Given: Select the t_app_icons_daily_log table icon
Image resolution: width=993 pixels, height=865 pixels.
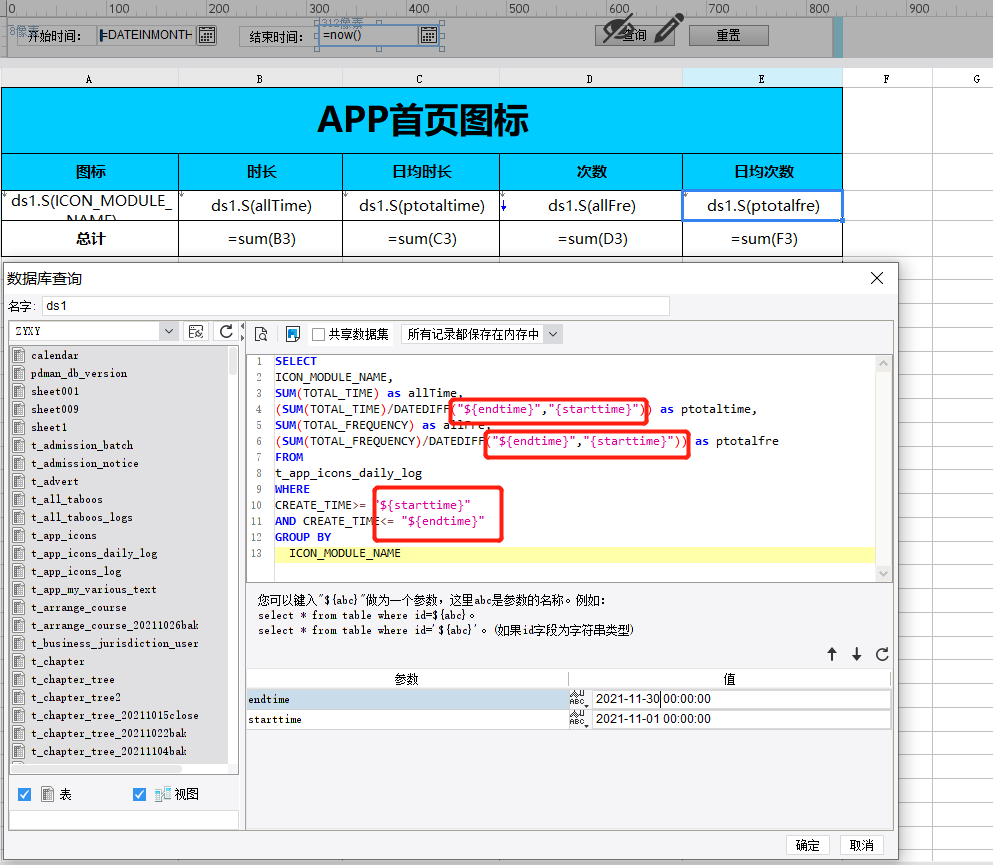Looking at the screenshot, I should [19, 553].
